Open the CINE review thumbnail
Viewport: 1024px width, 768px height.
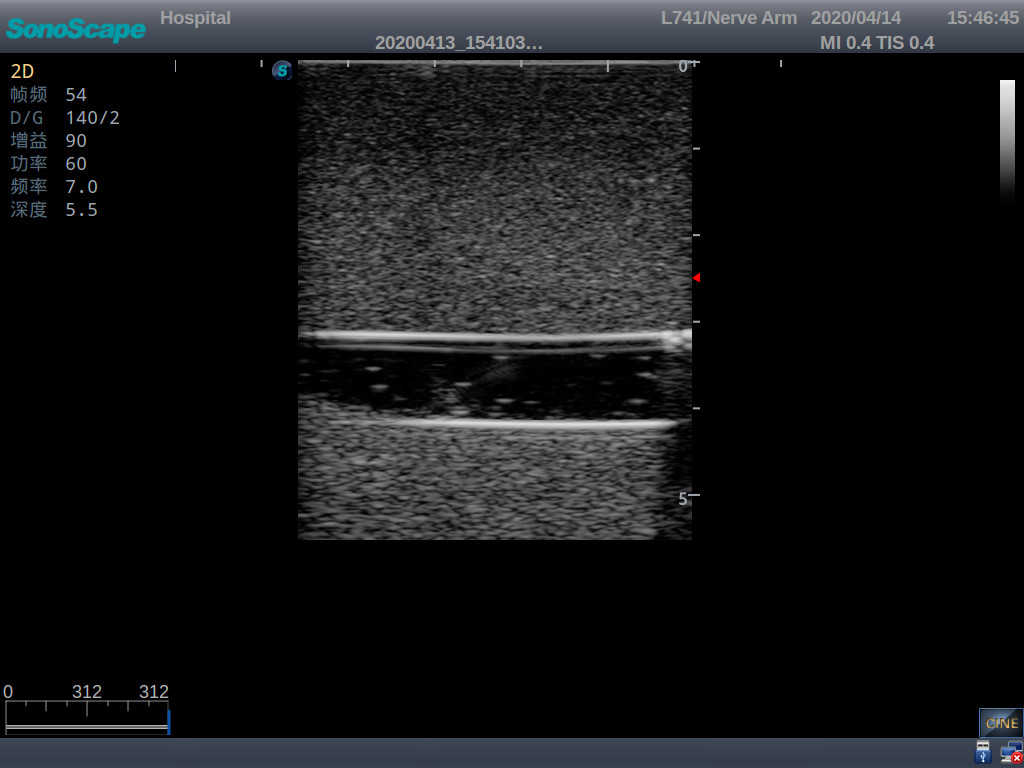[x=1001, y=722]
